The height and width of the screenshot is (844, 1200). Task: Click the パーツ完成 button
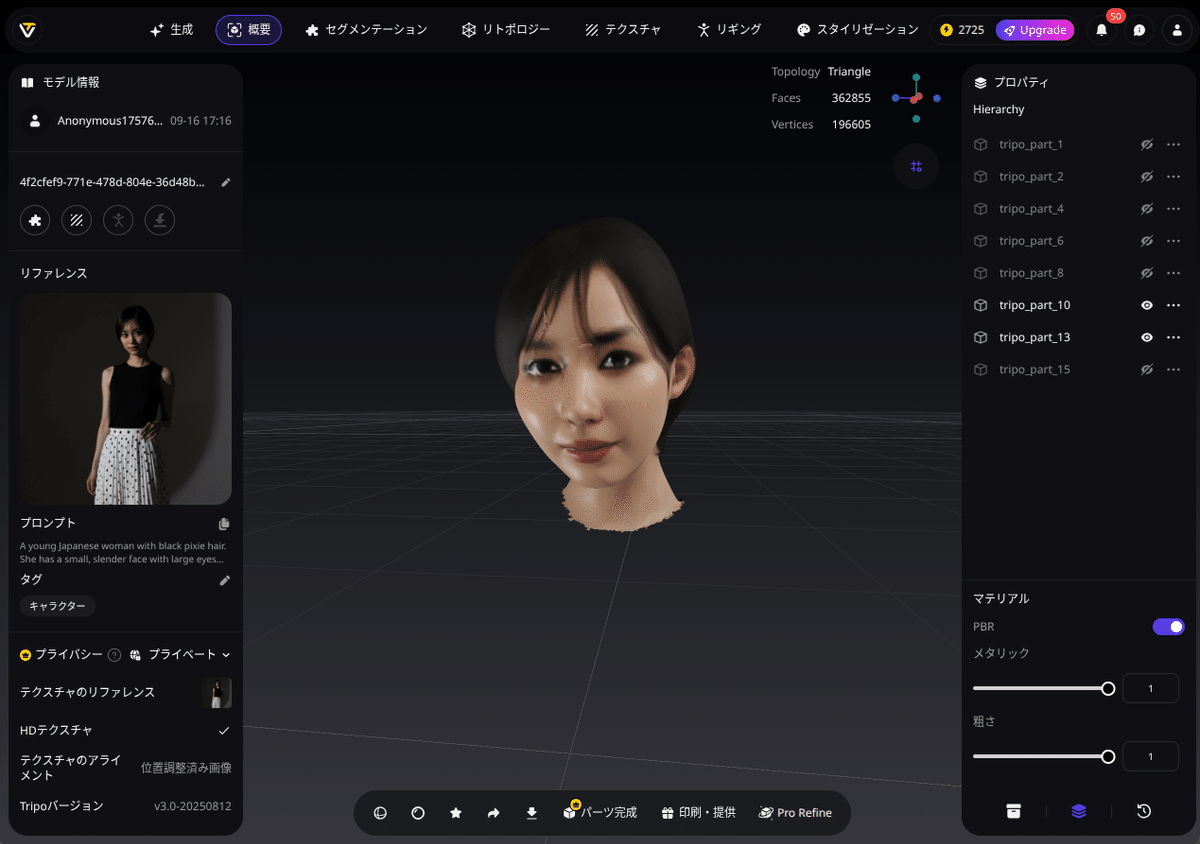click(600, 812)
